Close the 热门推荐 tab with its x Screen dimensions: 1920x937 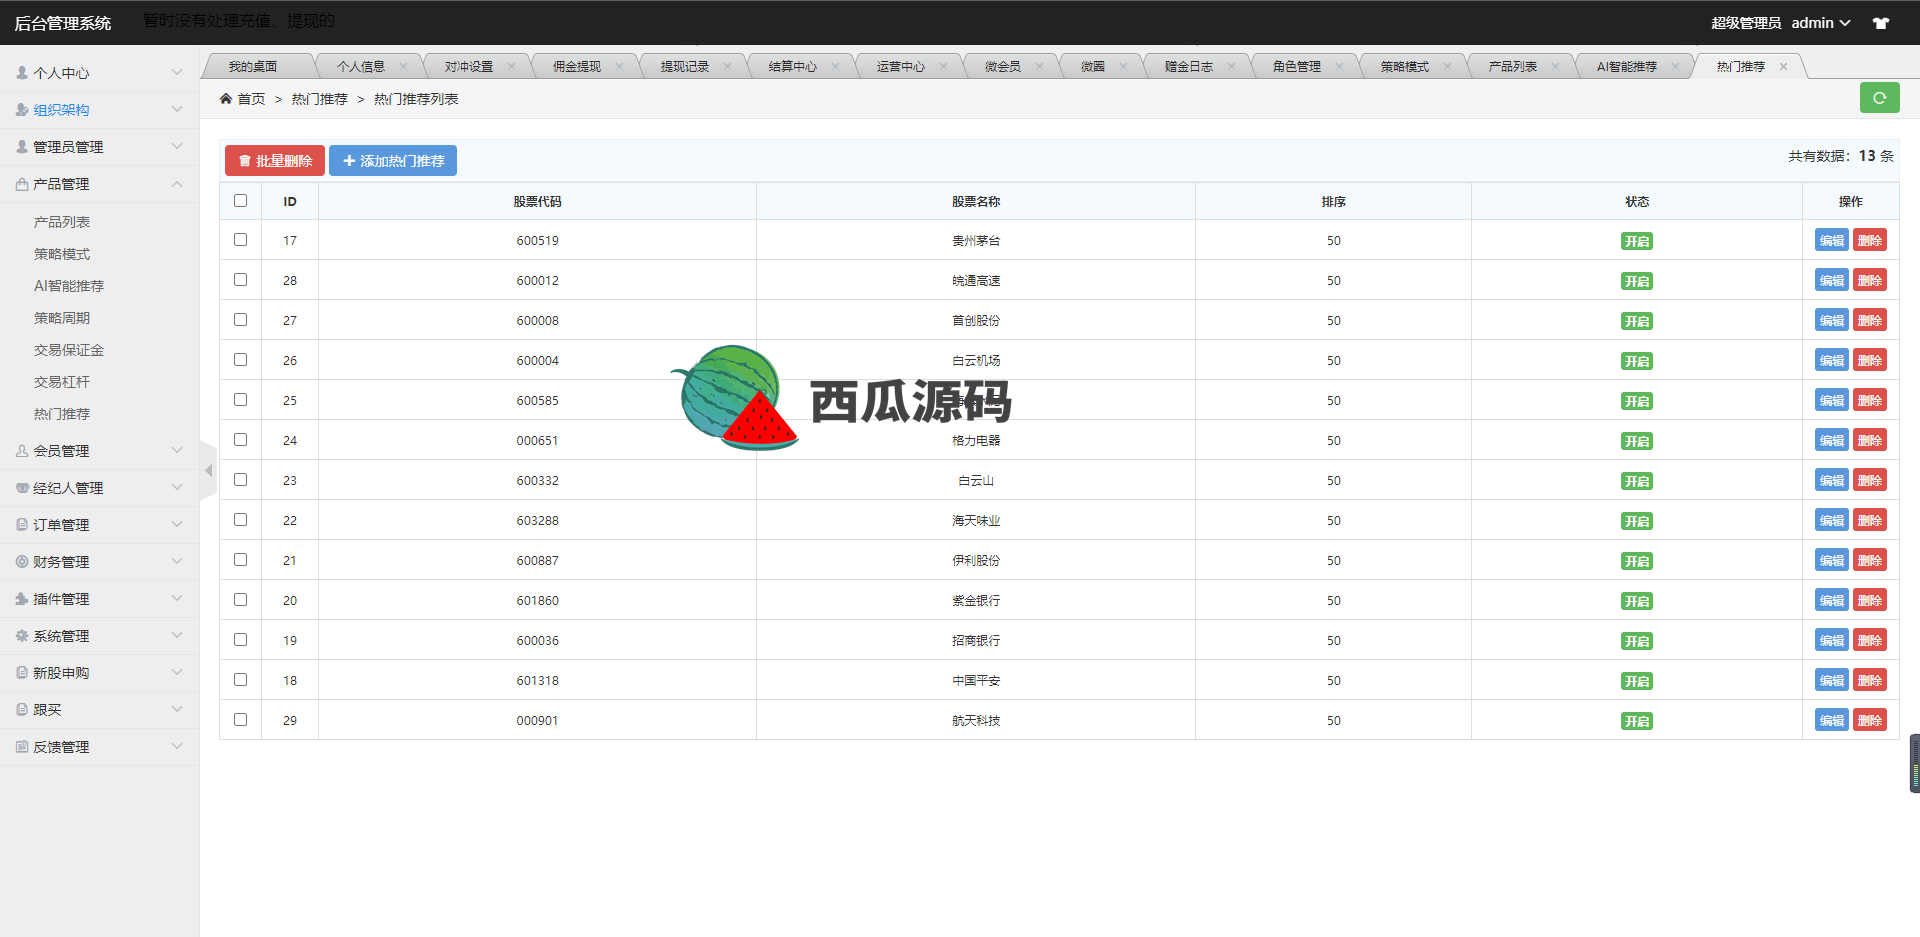[x=1783, y=66]
